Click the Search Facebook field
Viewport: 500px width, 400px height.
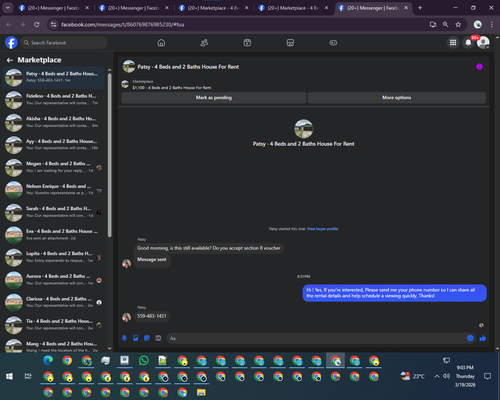coord(64,43)
